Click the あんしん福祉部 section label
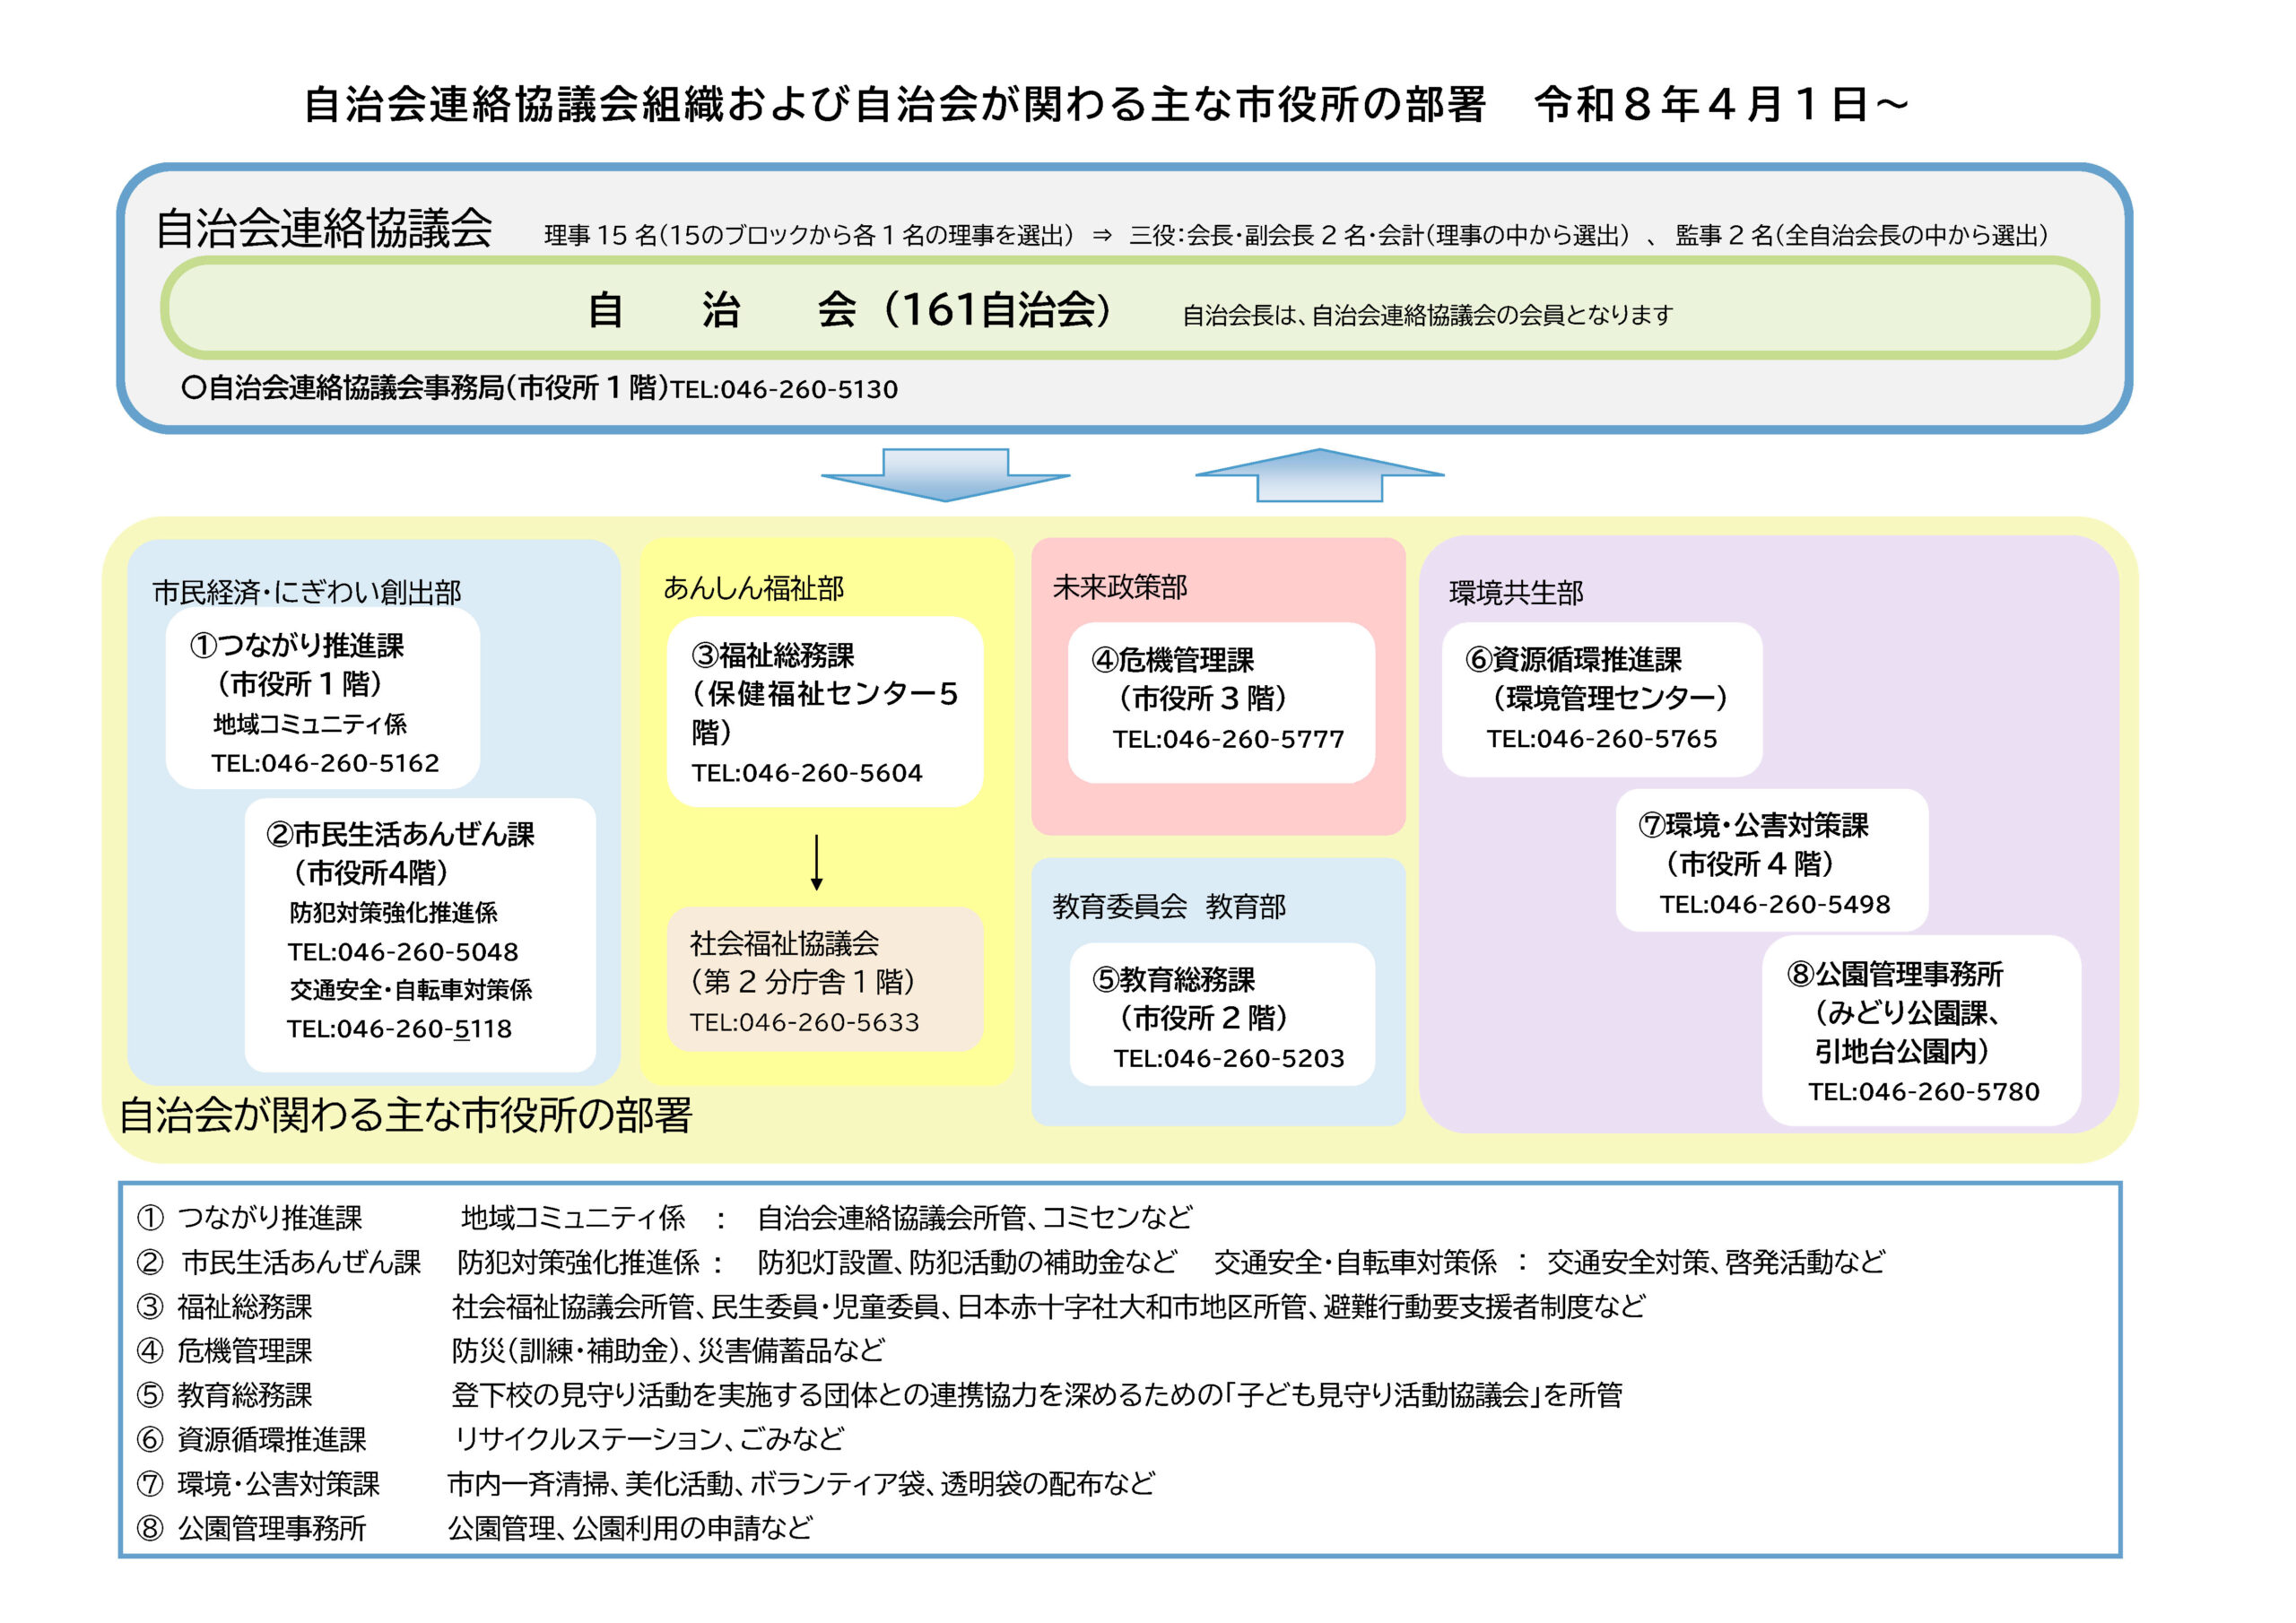Viewport: 2296px width, 1623px height. [753, 588]
